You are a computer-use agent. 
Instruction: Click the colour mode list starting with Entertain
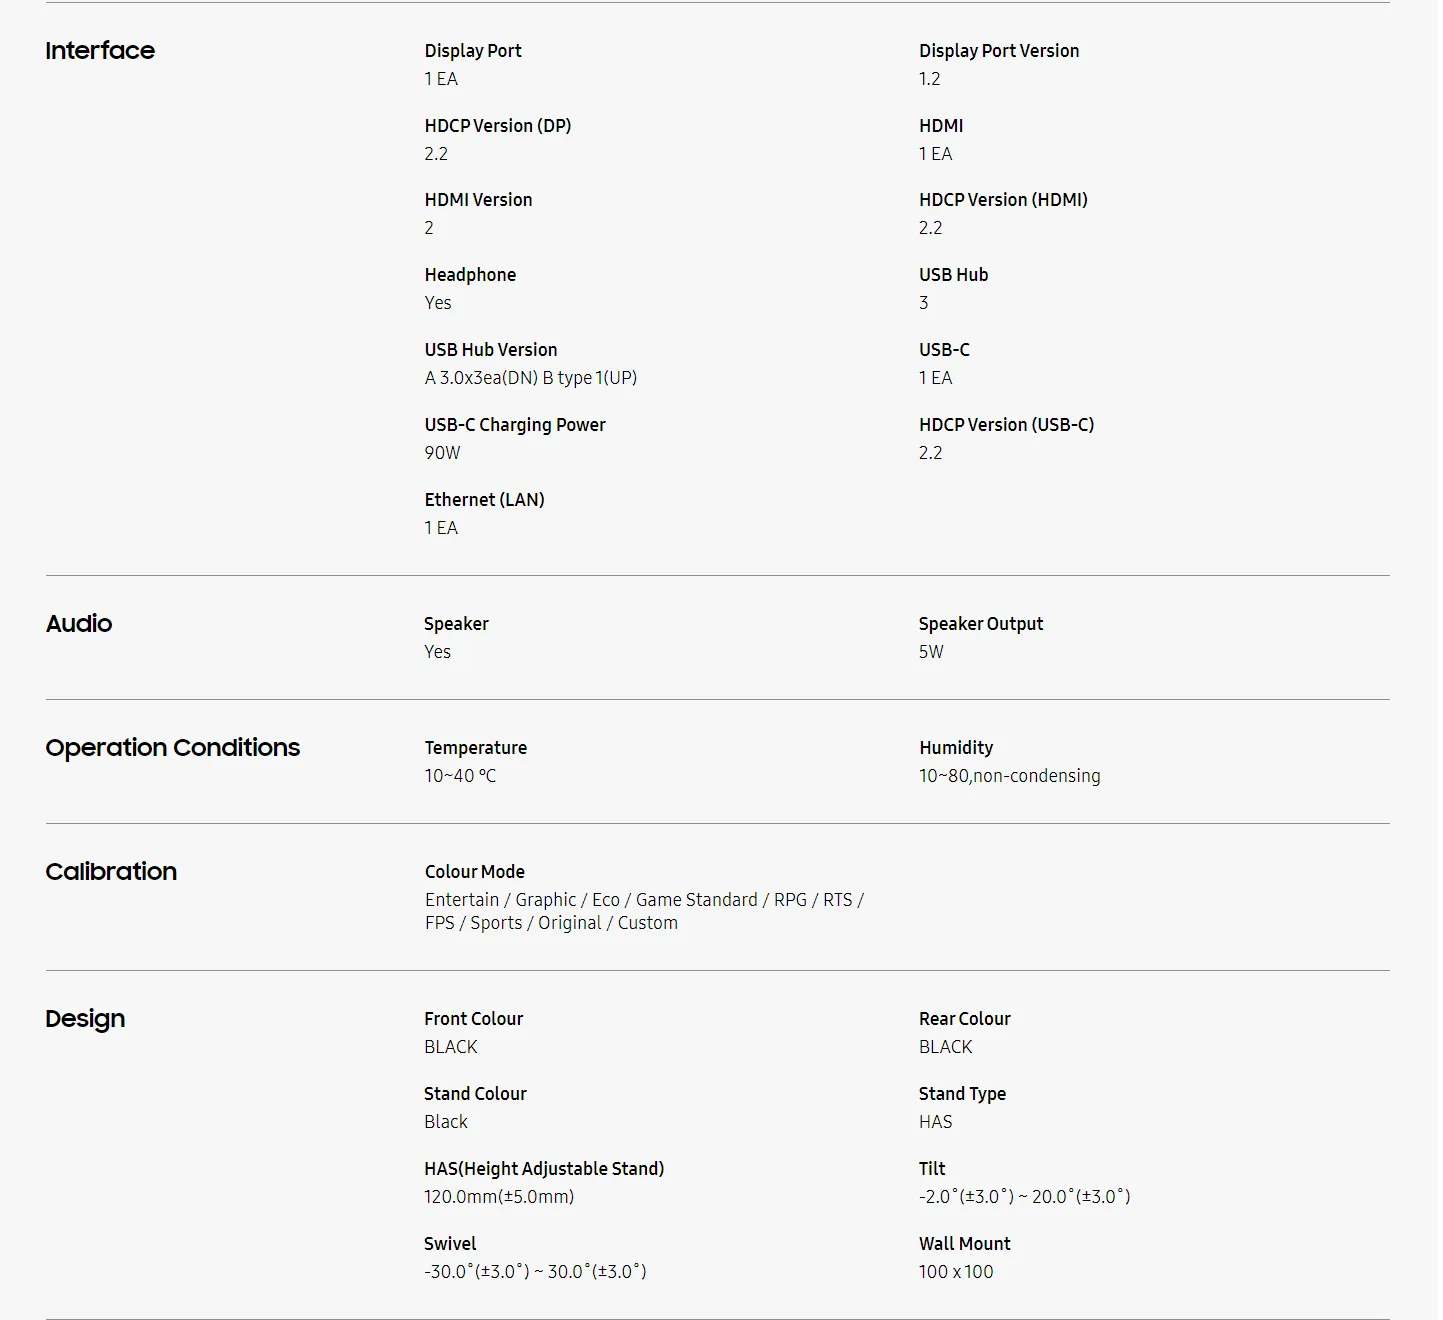(x=644, y=911)
